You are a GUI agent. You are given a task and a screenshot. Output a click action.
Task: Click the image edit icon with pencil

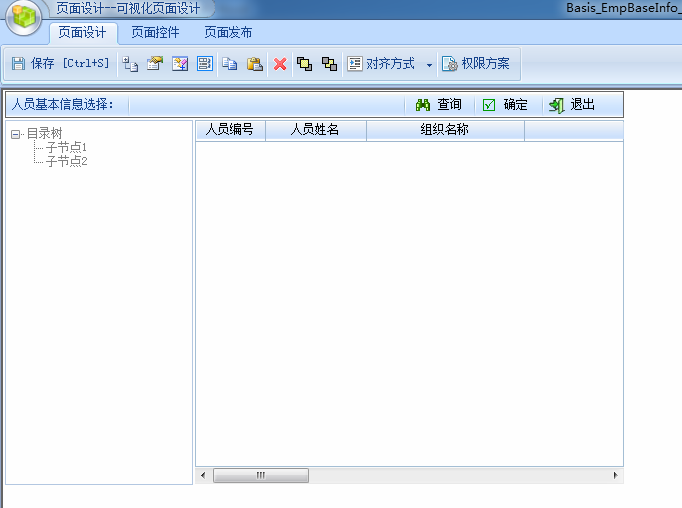tap(180, 64)
